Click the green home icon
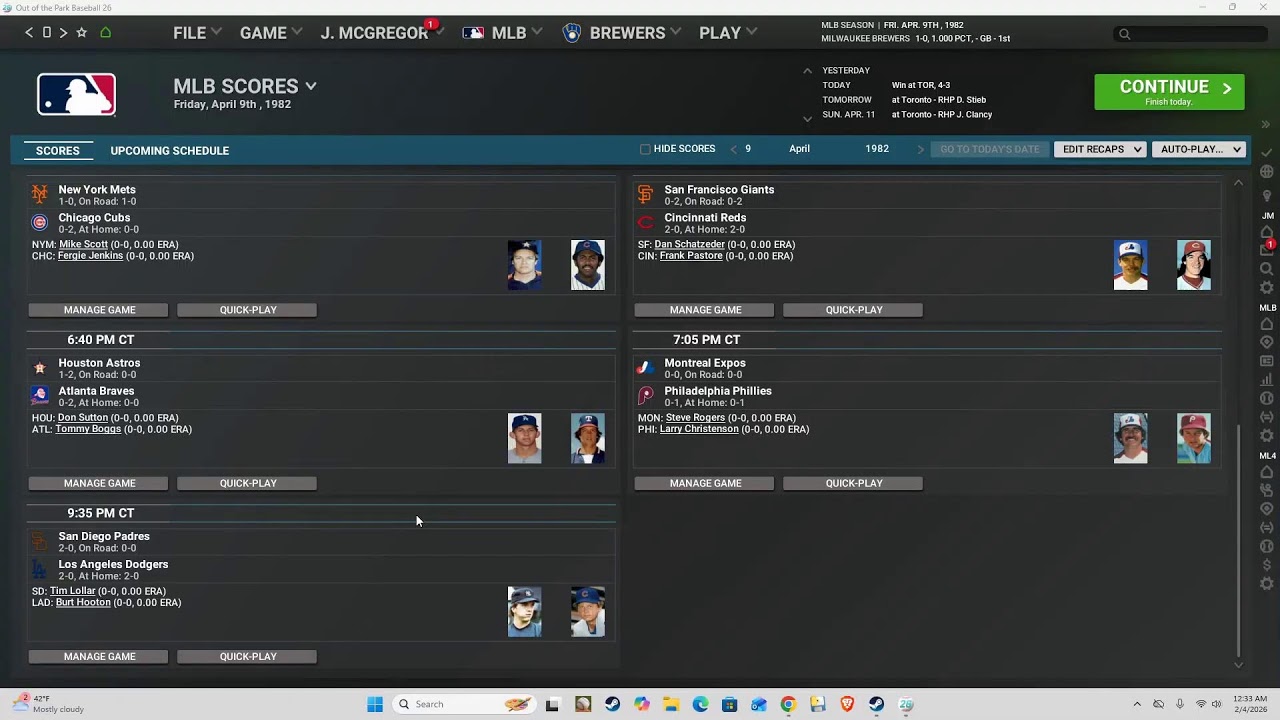1280x720 pixels. (105, 33)
